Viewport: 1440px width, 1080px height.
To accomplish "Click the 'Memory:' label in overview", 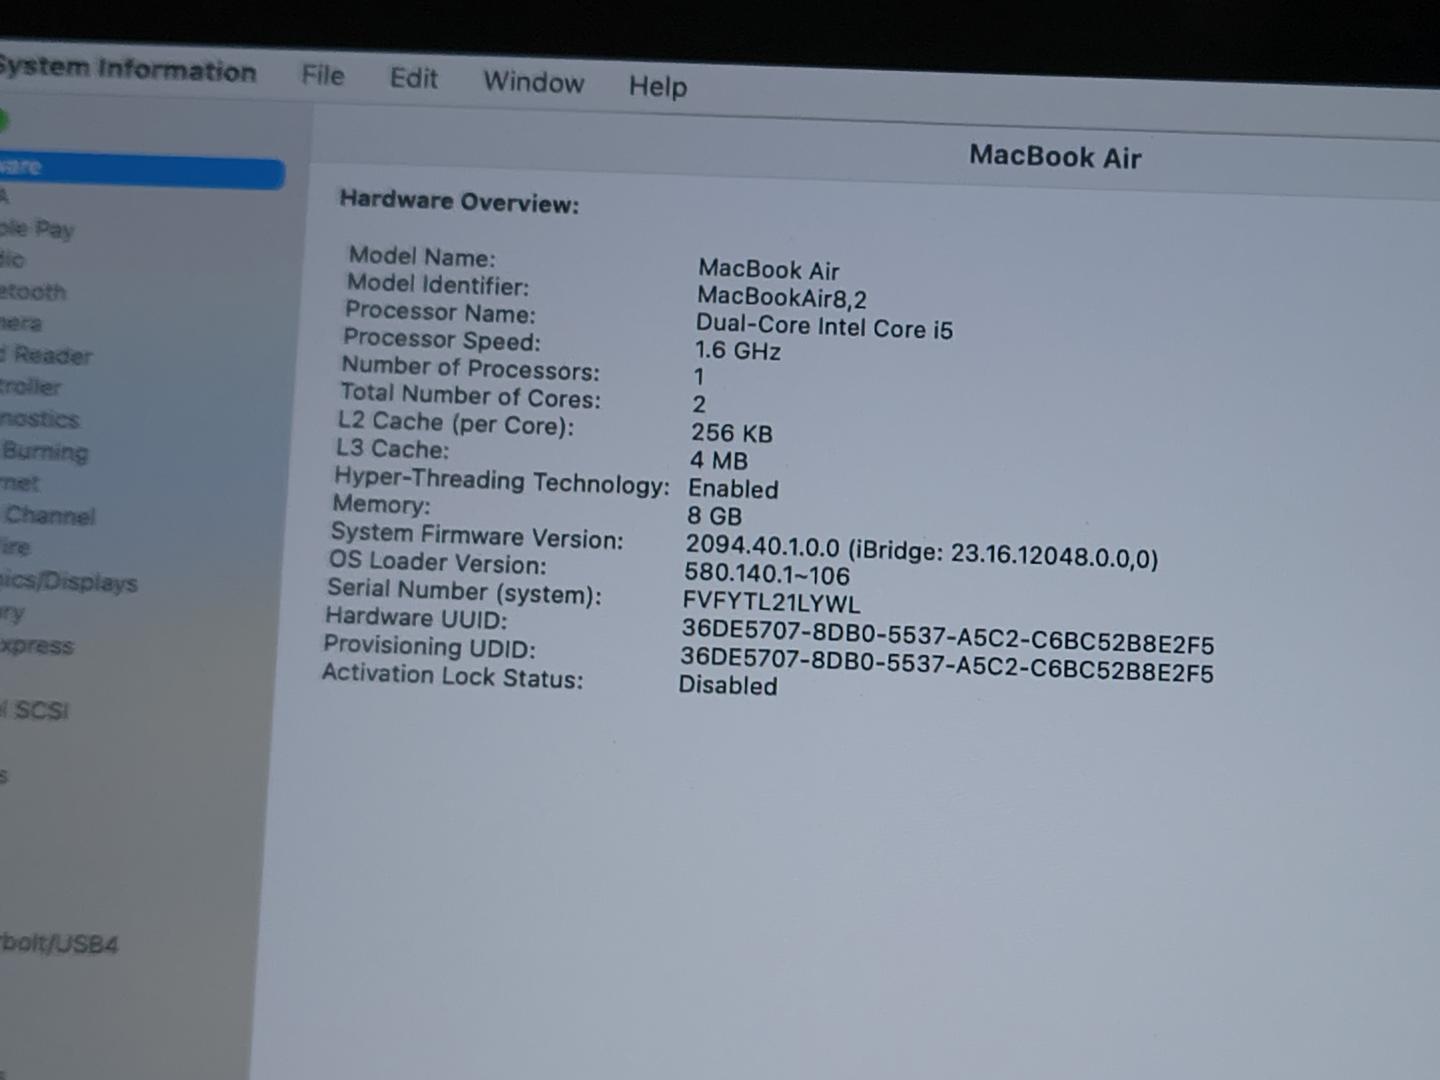I will (x=382, y=505).
